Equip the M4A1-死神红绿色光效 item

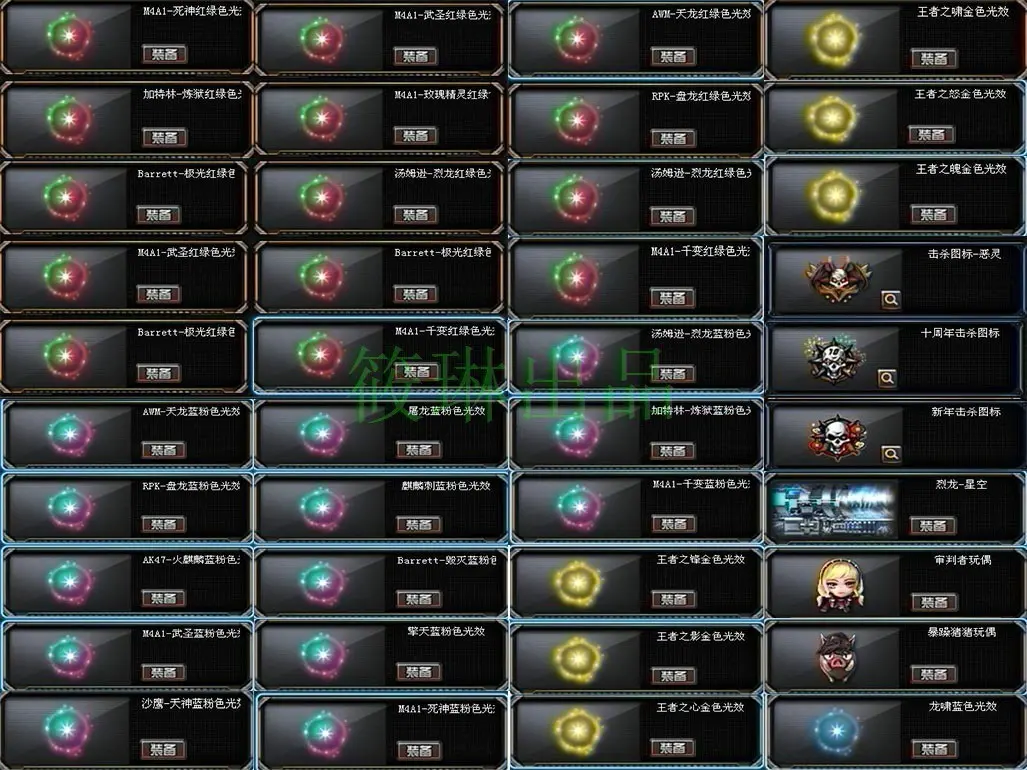(x=165, y=54)
